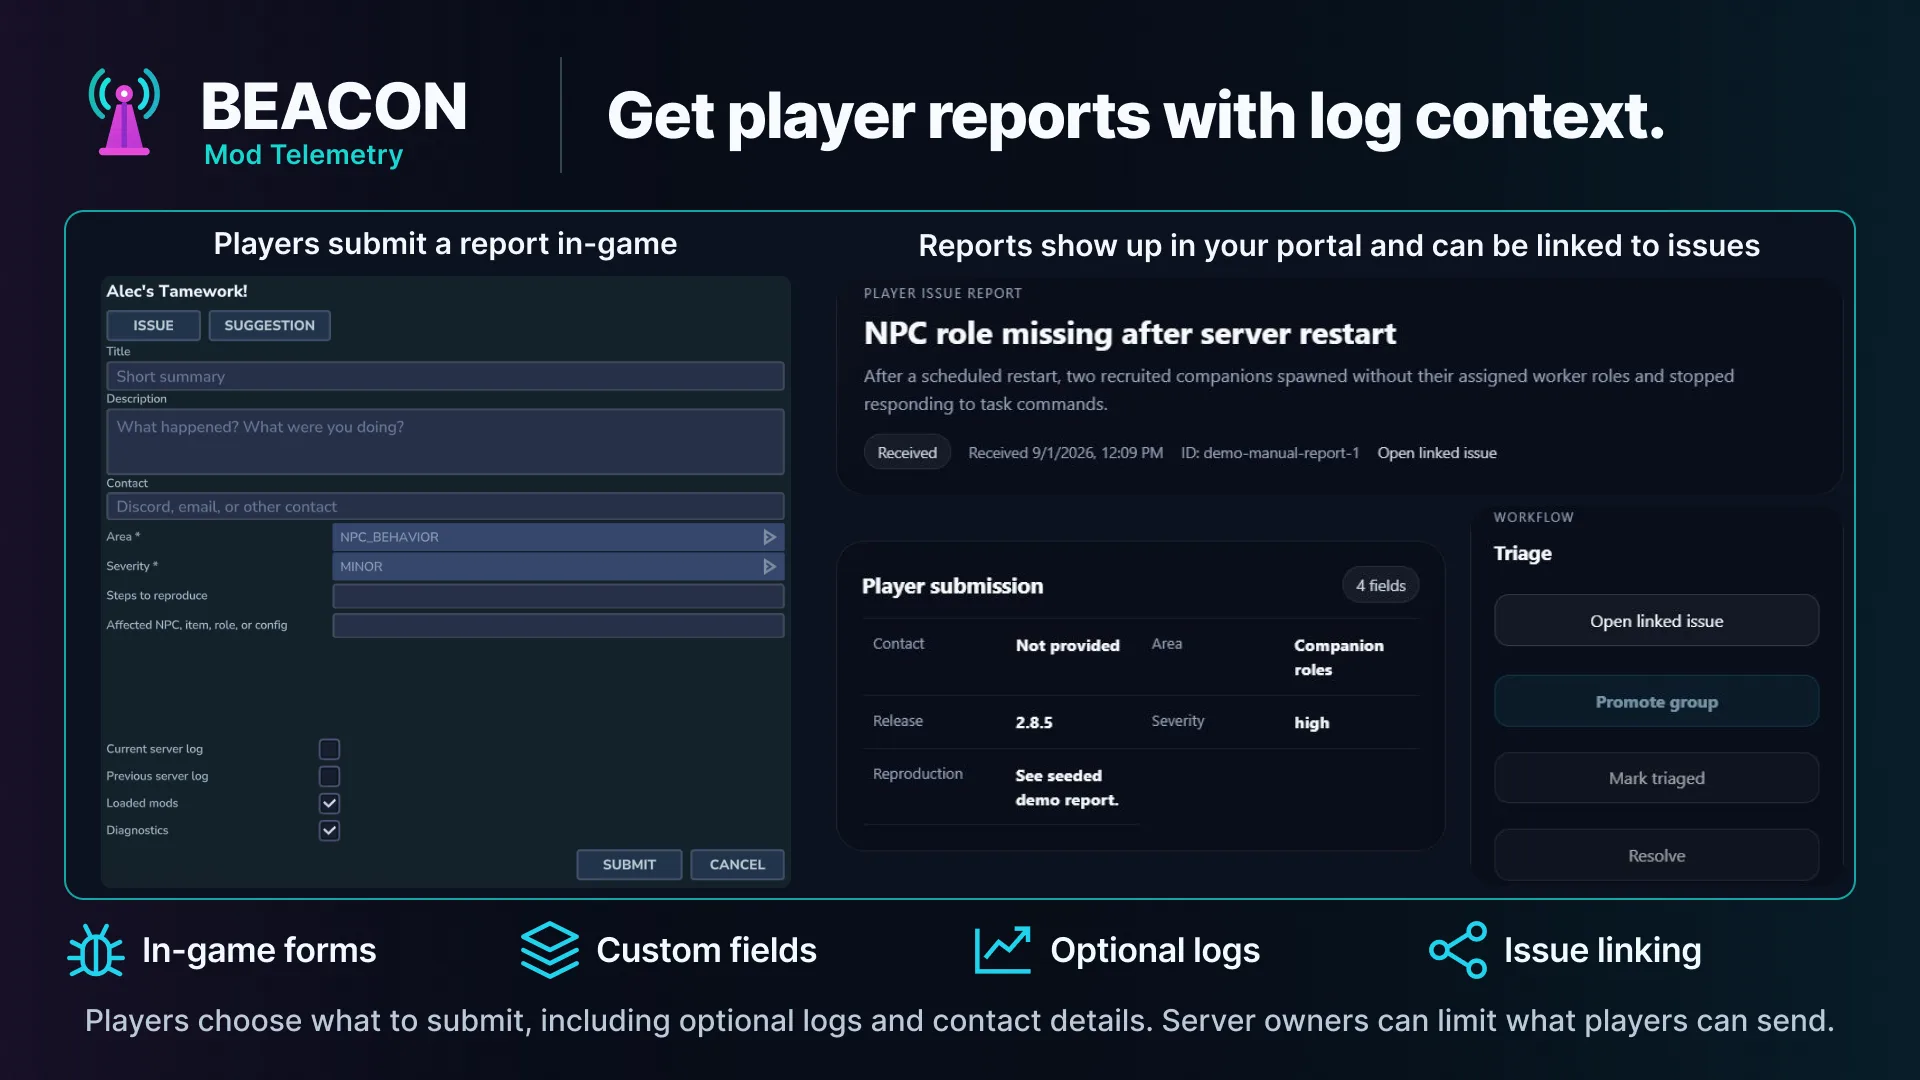Click the Received 9/1/2026, 12:09 PM timestamp
1920x1080 pixels.
click(x=1065, y=453)
